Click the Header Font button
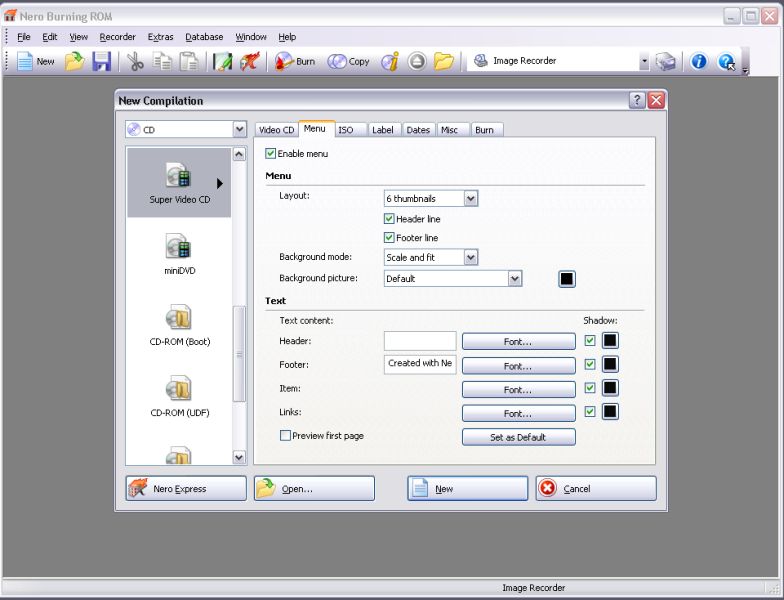The height and width of the screenshot is (600, 784). pyautogui.click(x=518, y=342)
